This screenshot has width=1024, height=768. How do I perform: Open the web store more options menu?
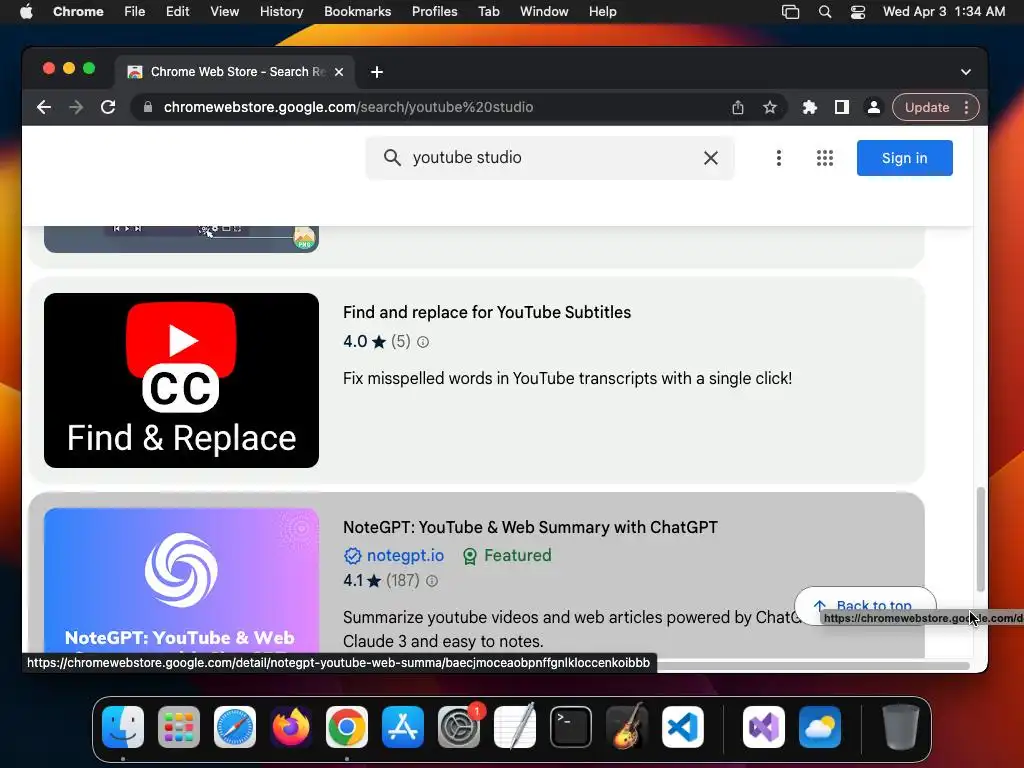click(778, 157)
